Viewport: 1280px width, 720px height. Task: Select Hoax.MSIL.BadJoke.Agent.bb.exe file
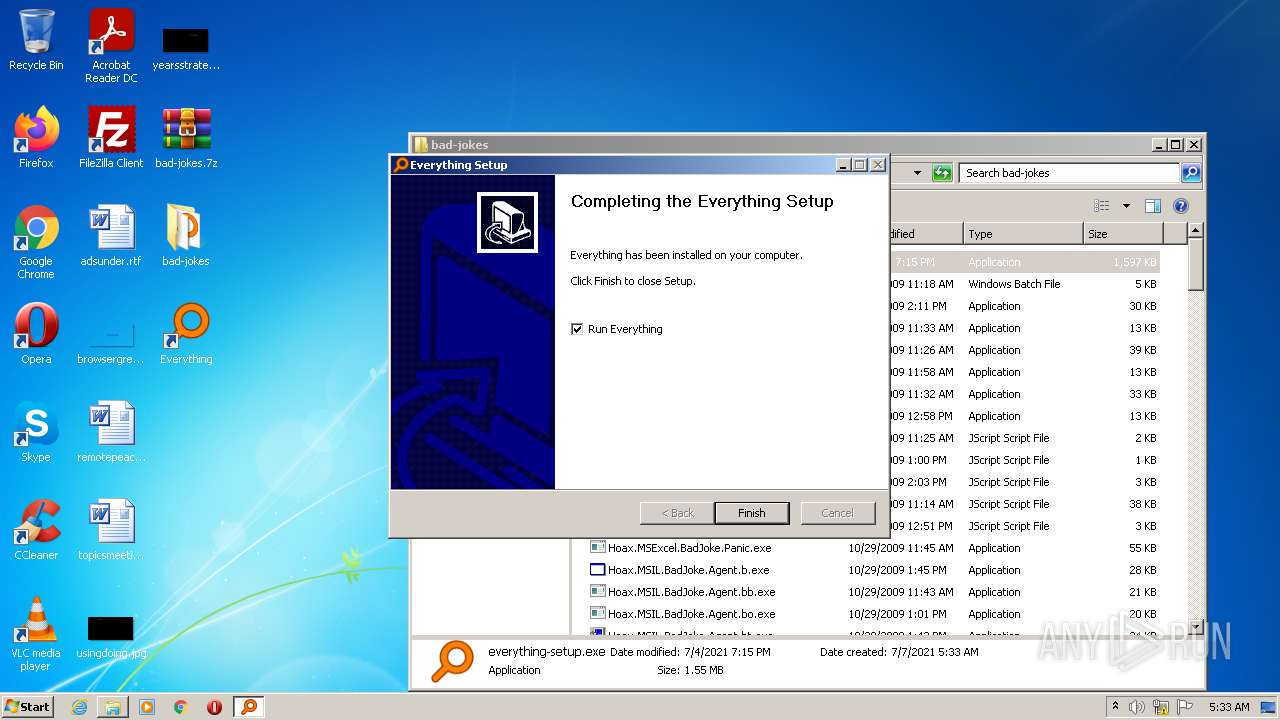[682, 592]
